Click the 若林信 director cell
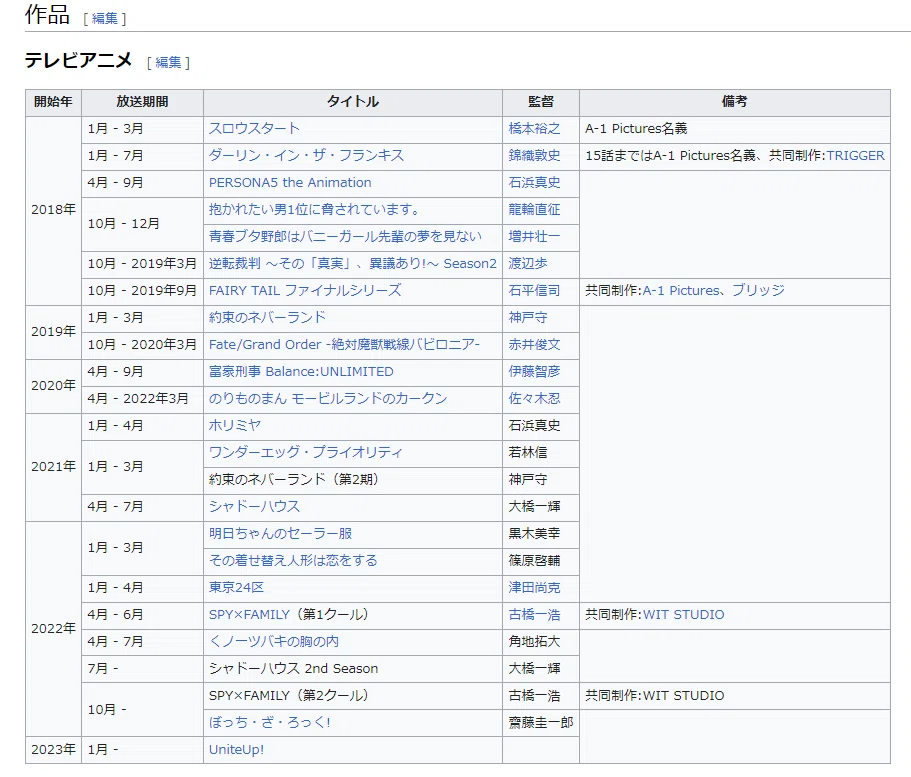The width and height of the screenshot is (911, 777). coord(541,453)
